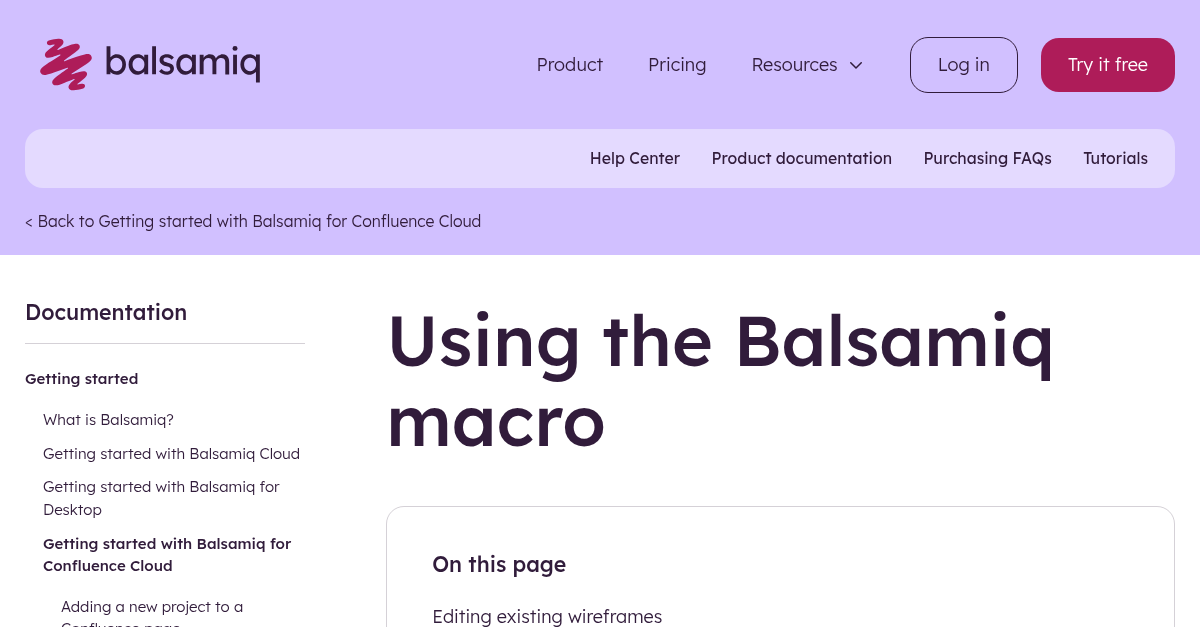
Task: Select the Product documentation tab
Action: point(801,158)
